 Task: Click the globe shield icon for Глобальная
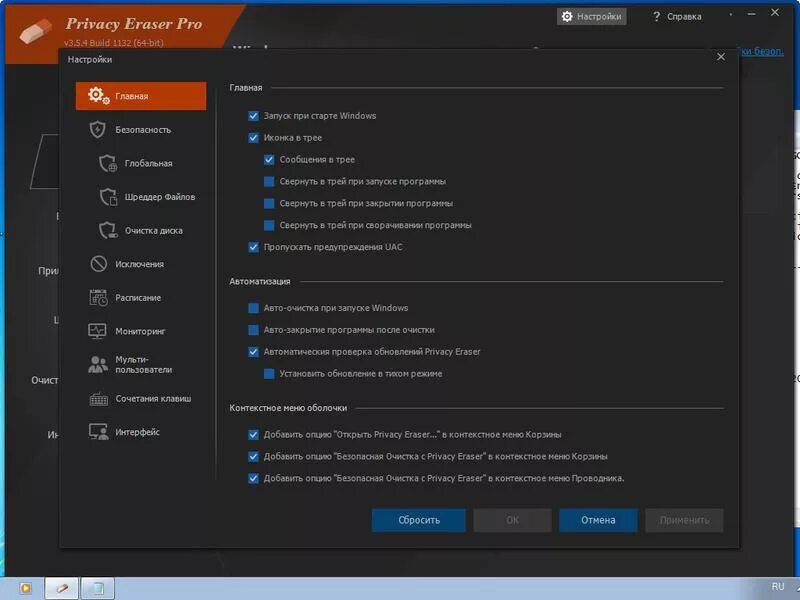pyautogui.click(x=108, y=163)
